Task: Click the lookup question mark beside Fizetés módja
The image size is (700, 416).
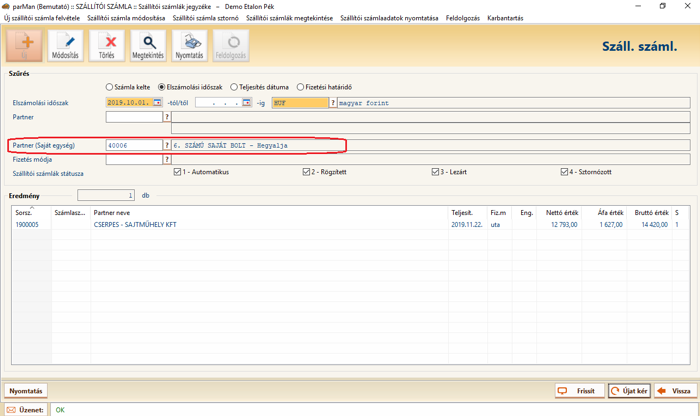Action: [x=167, y=159]
